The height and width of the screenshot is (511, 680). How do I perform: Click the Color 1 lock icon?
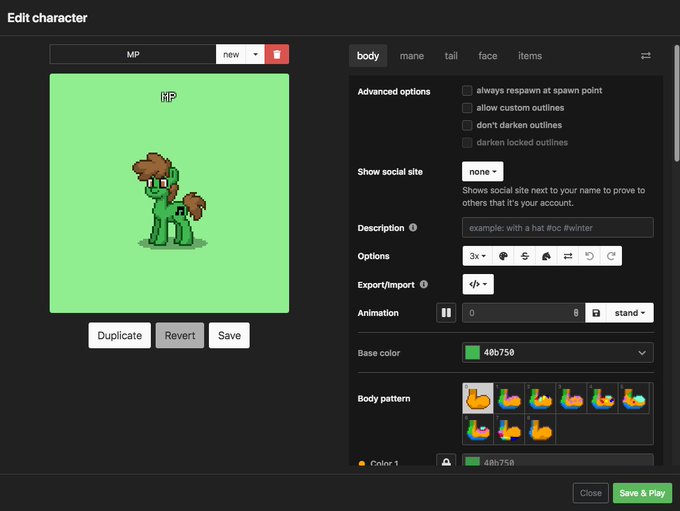coord(446,461)
